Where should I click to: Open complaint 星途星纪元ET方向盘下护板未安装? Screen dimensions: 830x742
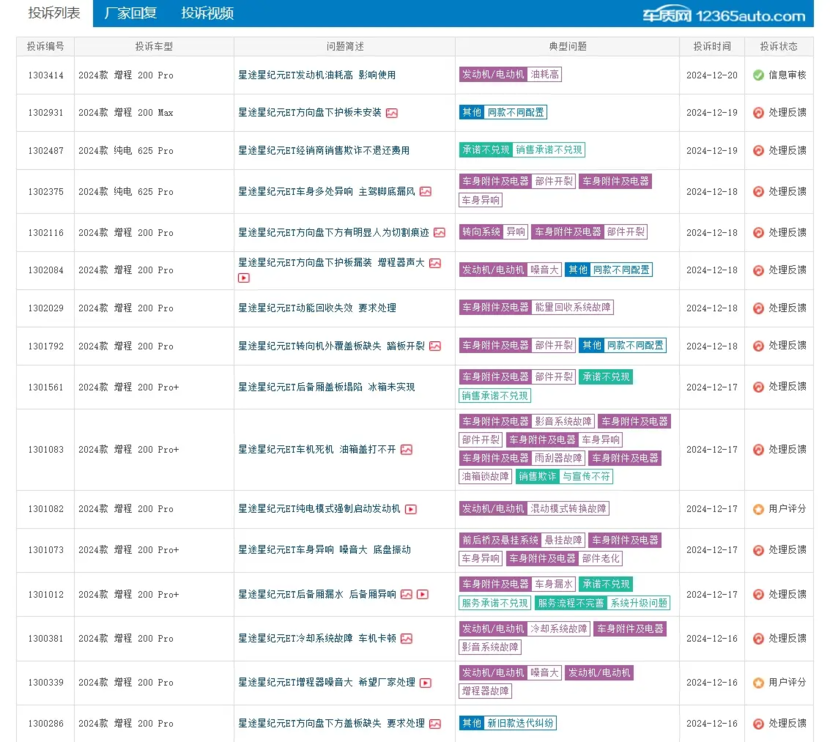[310, 113]
